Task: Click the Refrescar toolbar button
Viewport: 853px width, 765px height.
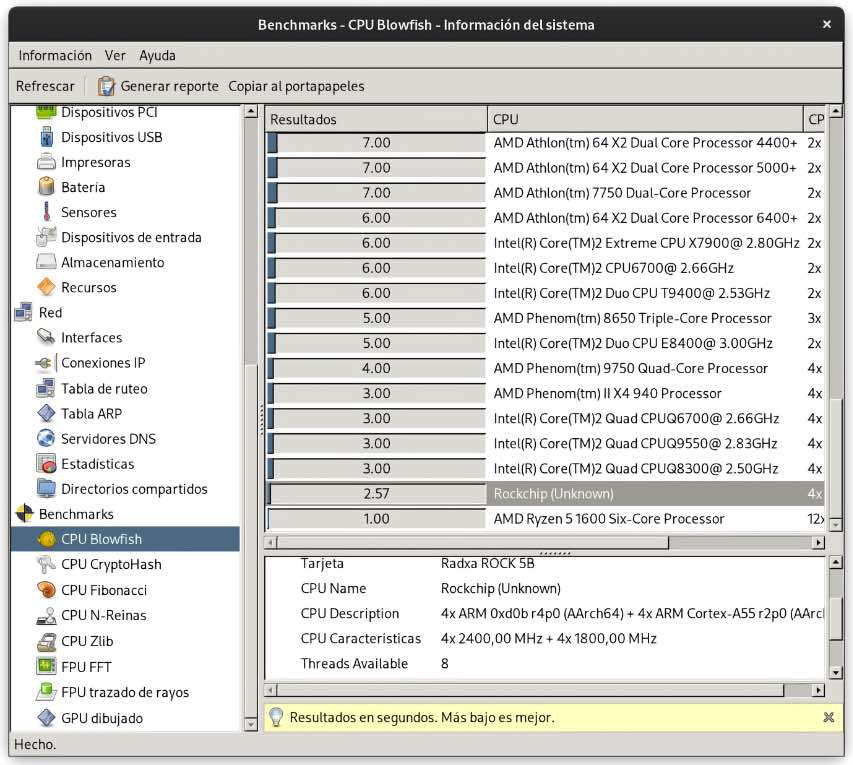Action: [45, 86]
